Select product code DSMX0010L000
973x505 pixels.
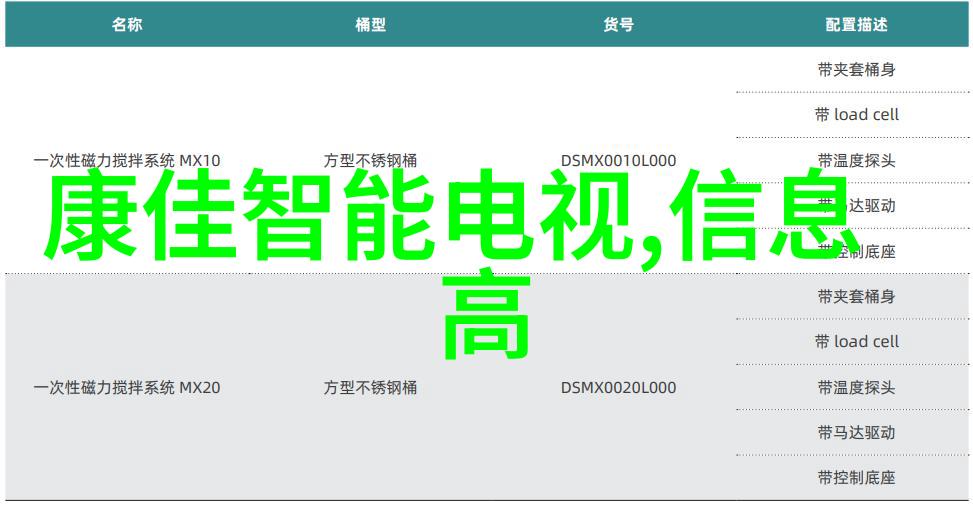click(x=619, y=161)
